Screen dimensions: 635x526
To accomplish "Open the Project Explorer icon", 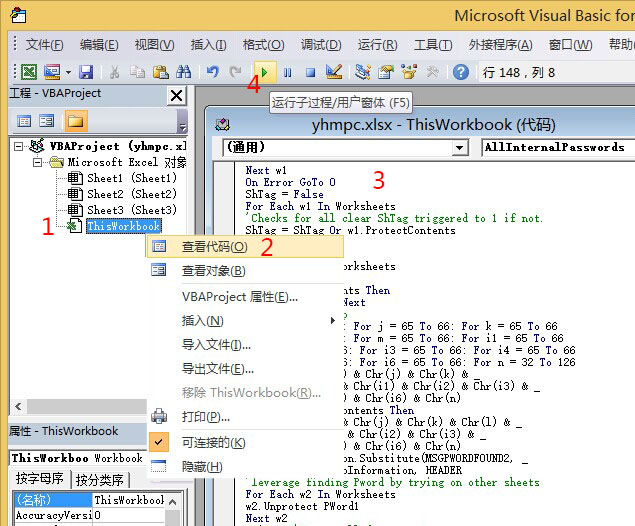I will point(362,72).
